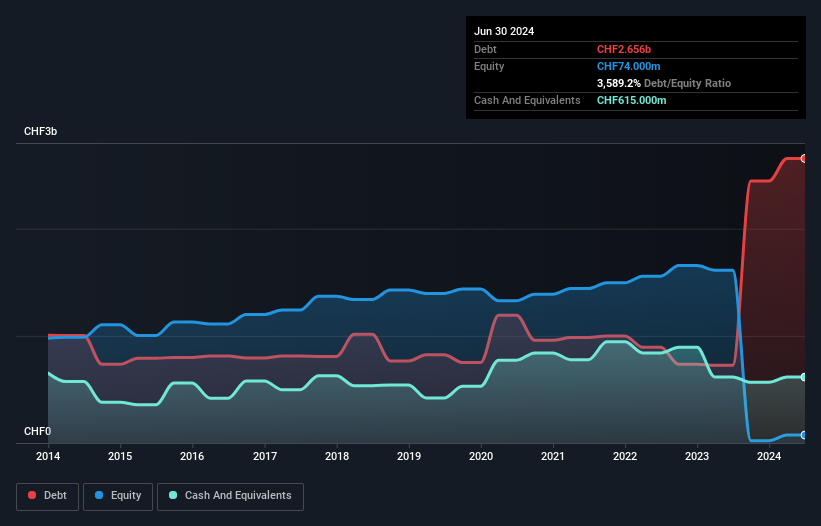Hide the Cash And Equivalents legend series

[230, 496]
